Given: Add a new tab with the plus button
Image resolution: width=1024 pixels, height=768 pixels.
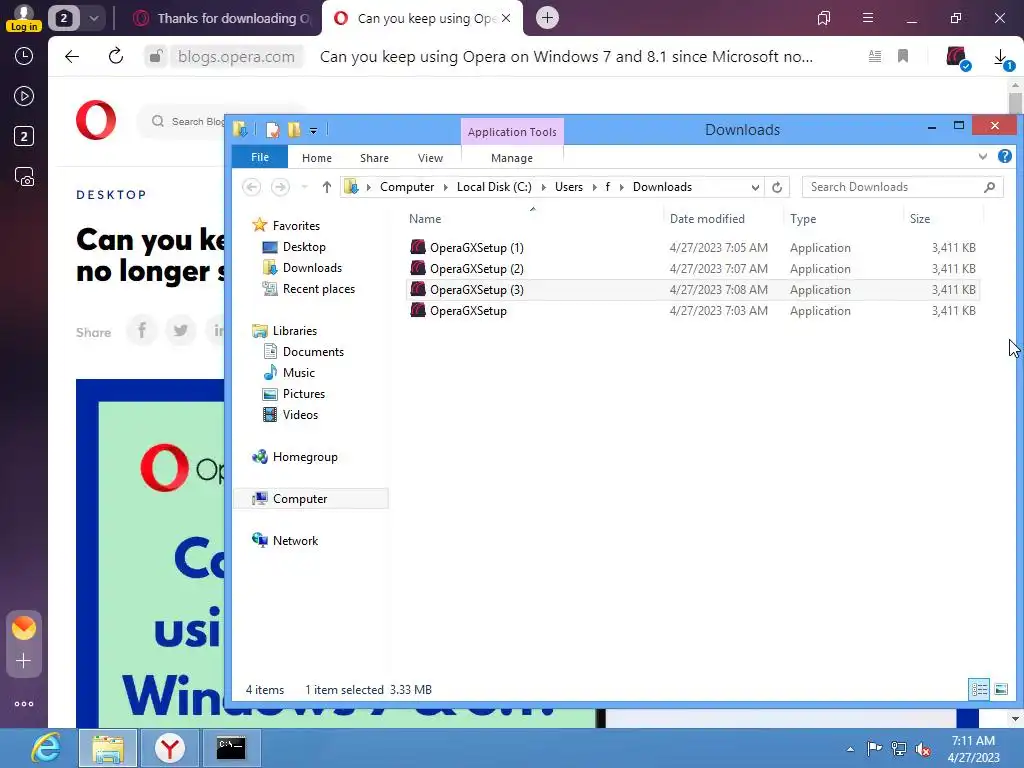Looking at the screenshot, I should point(547,18).
